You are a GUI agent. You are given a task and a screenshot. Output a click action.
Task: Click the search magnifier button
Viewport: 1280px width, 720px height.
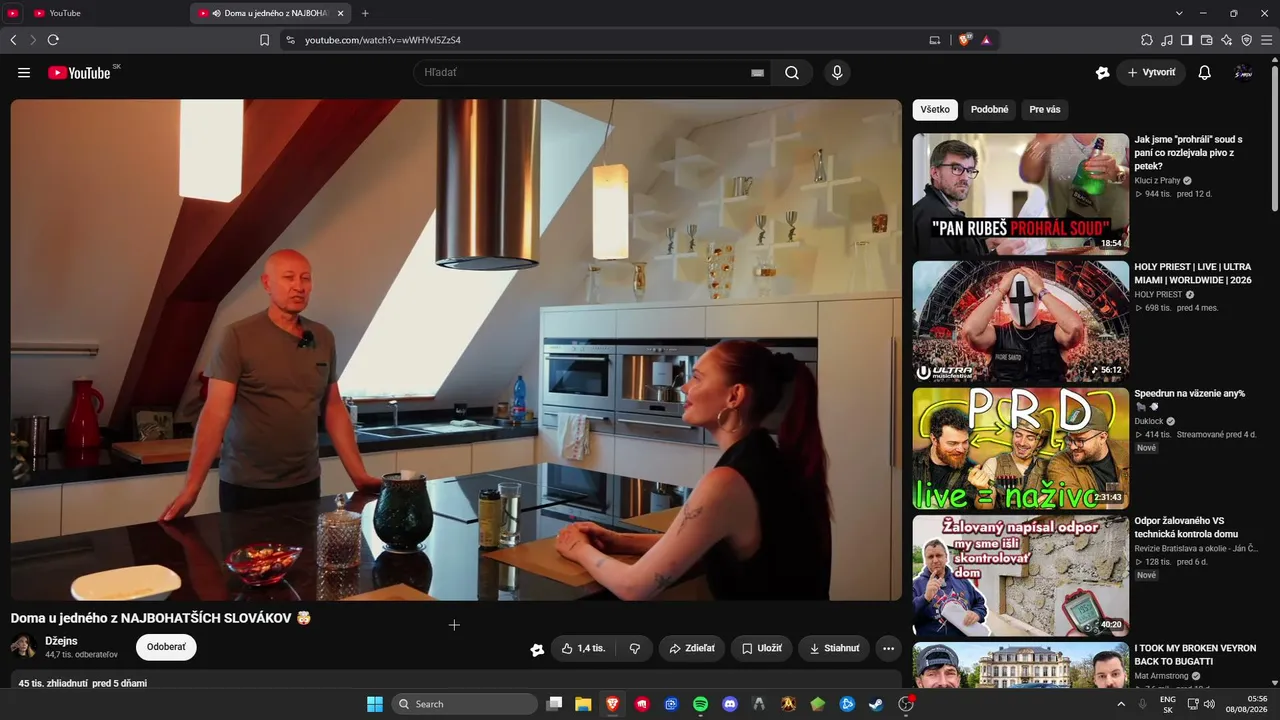point(792,72)
